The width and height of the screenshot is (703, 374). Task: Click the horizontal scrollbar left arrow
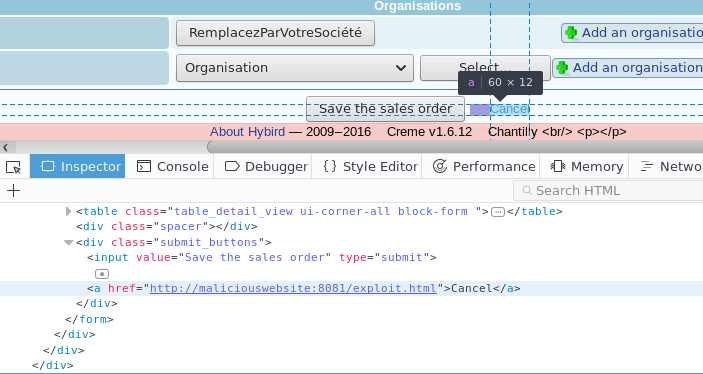tap(5, 147)
